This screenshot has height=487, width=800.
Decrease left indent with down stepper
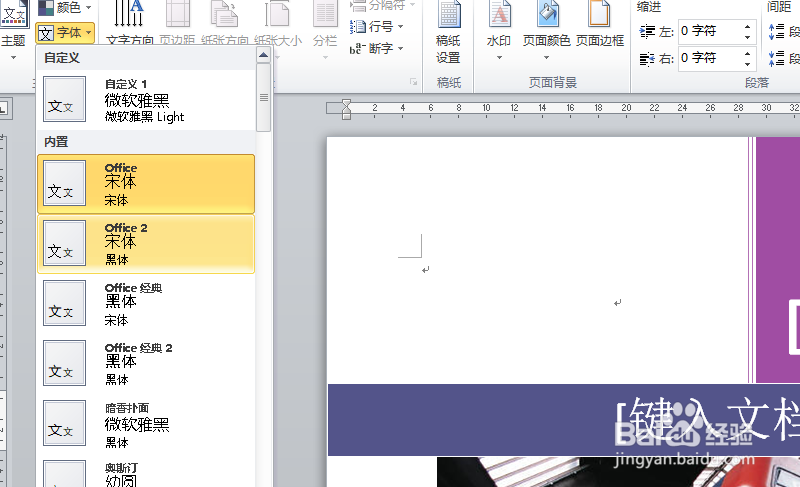(x=747, y=37)
